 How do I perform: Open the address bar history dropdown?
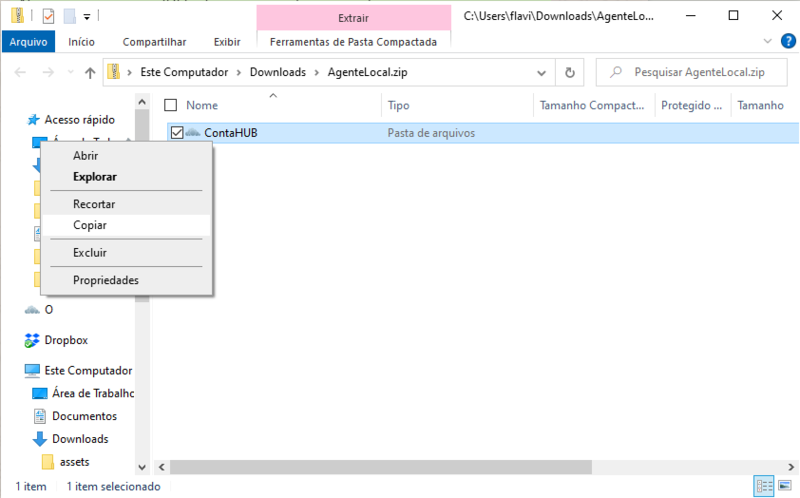point(541,73)
